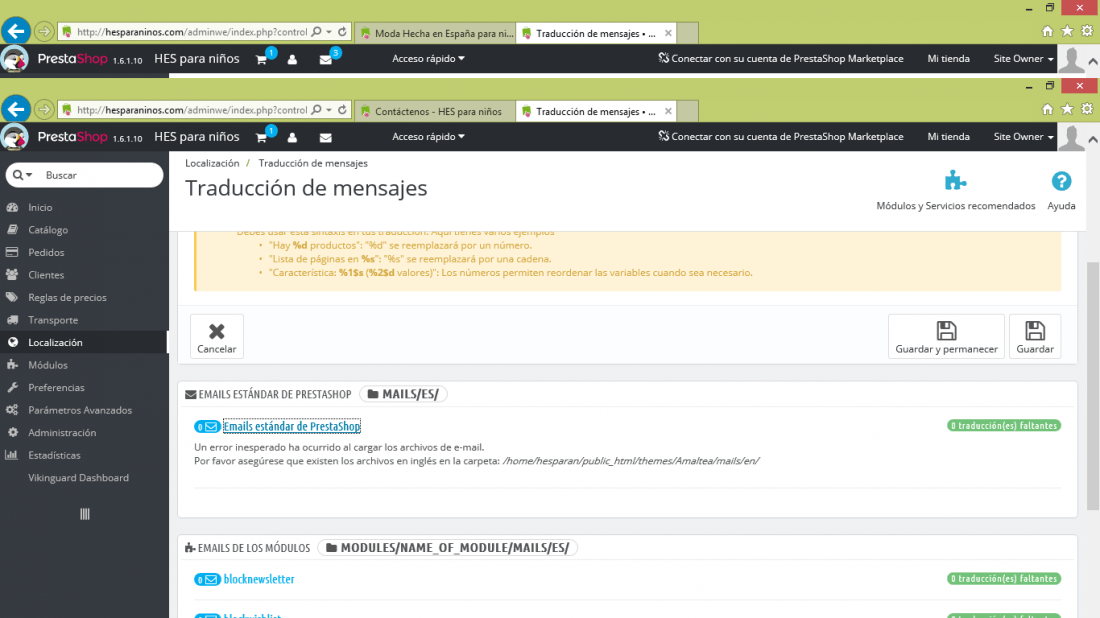
Task: Click HES para niños shop name in front window
Action: (x=196, y=137)
